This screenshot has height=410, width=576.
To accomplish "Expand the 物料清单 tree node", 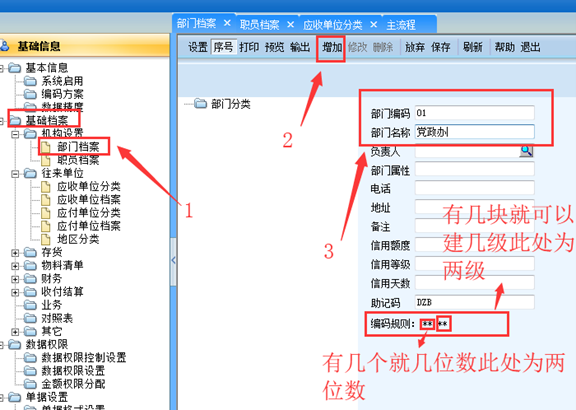I will pyautogui.click(x=15, y=266).
